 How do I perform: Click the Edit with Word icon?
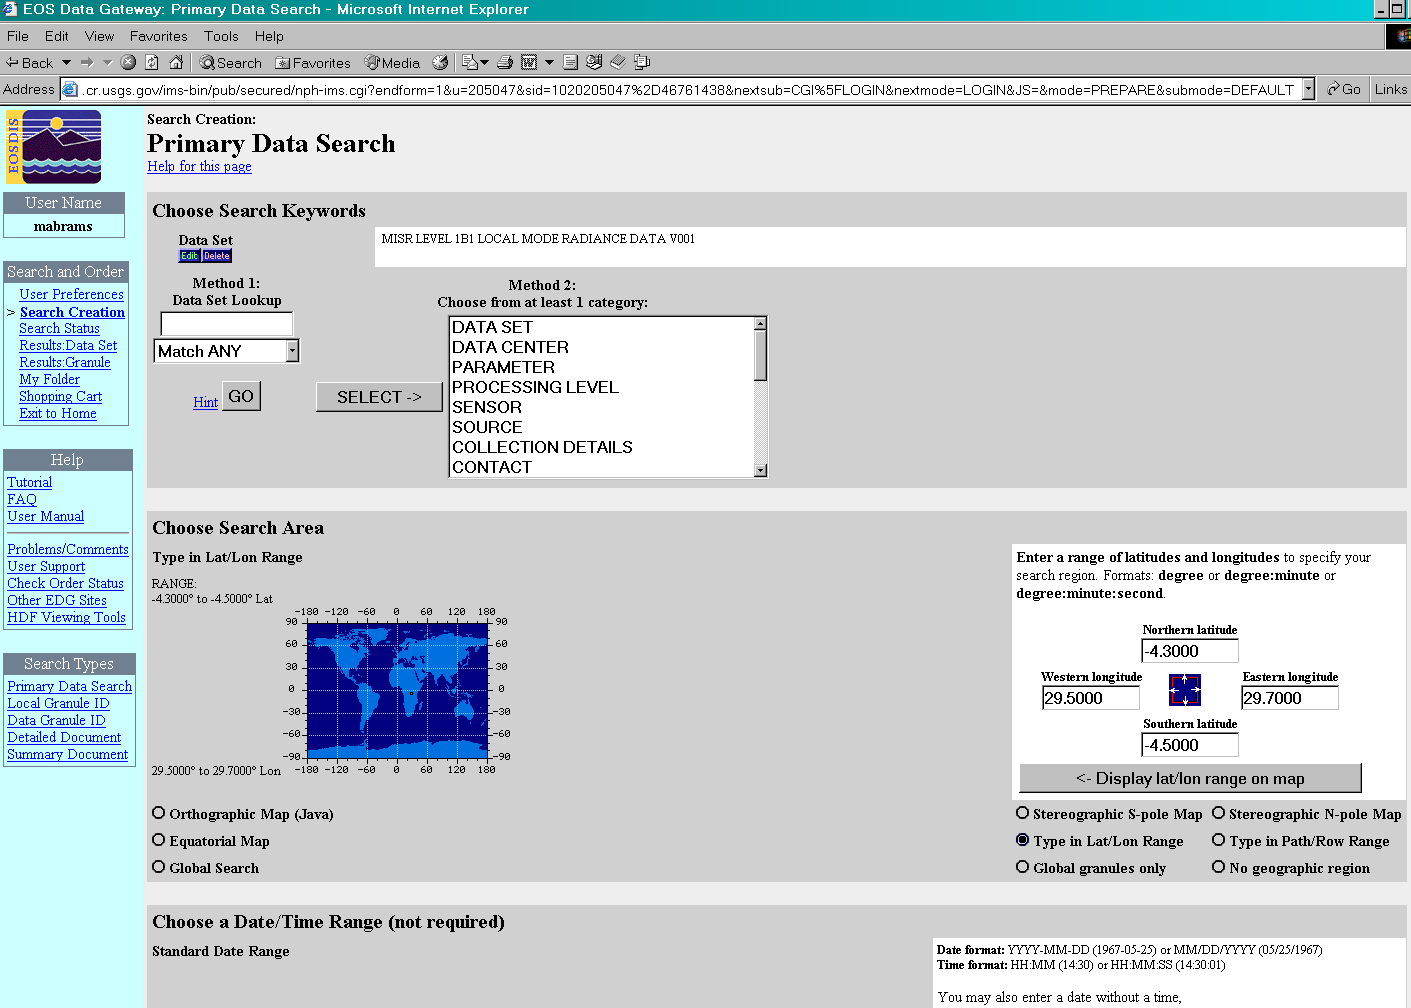529,62
